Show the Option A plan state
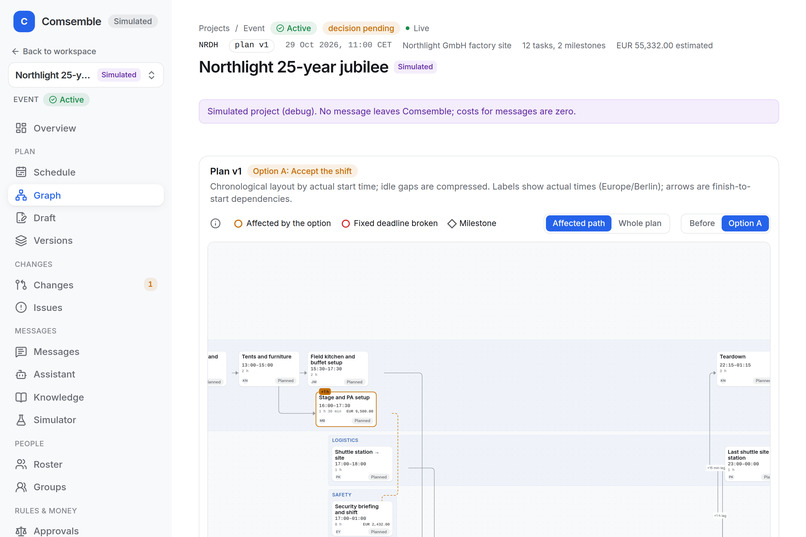Image resolution: width=806 pixels, height=537 pixels. (745, 223)
